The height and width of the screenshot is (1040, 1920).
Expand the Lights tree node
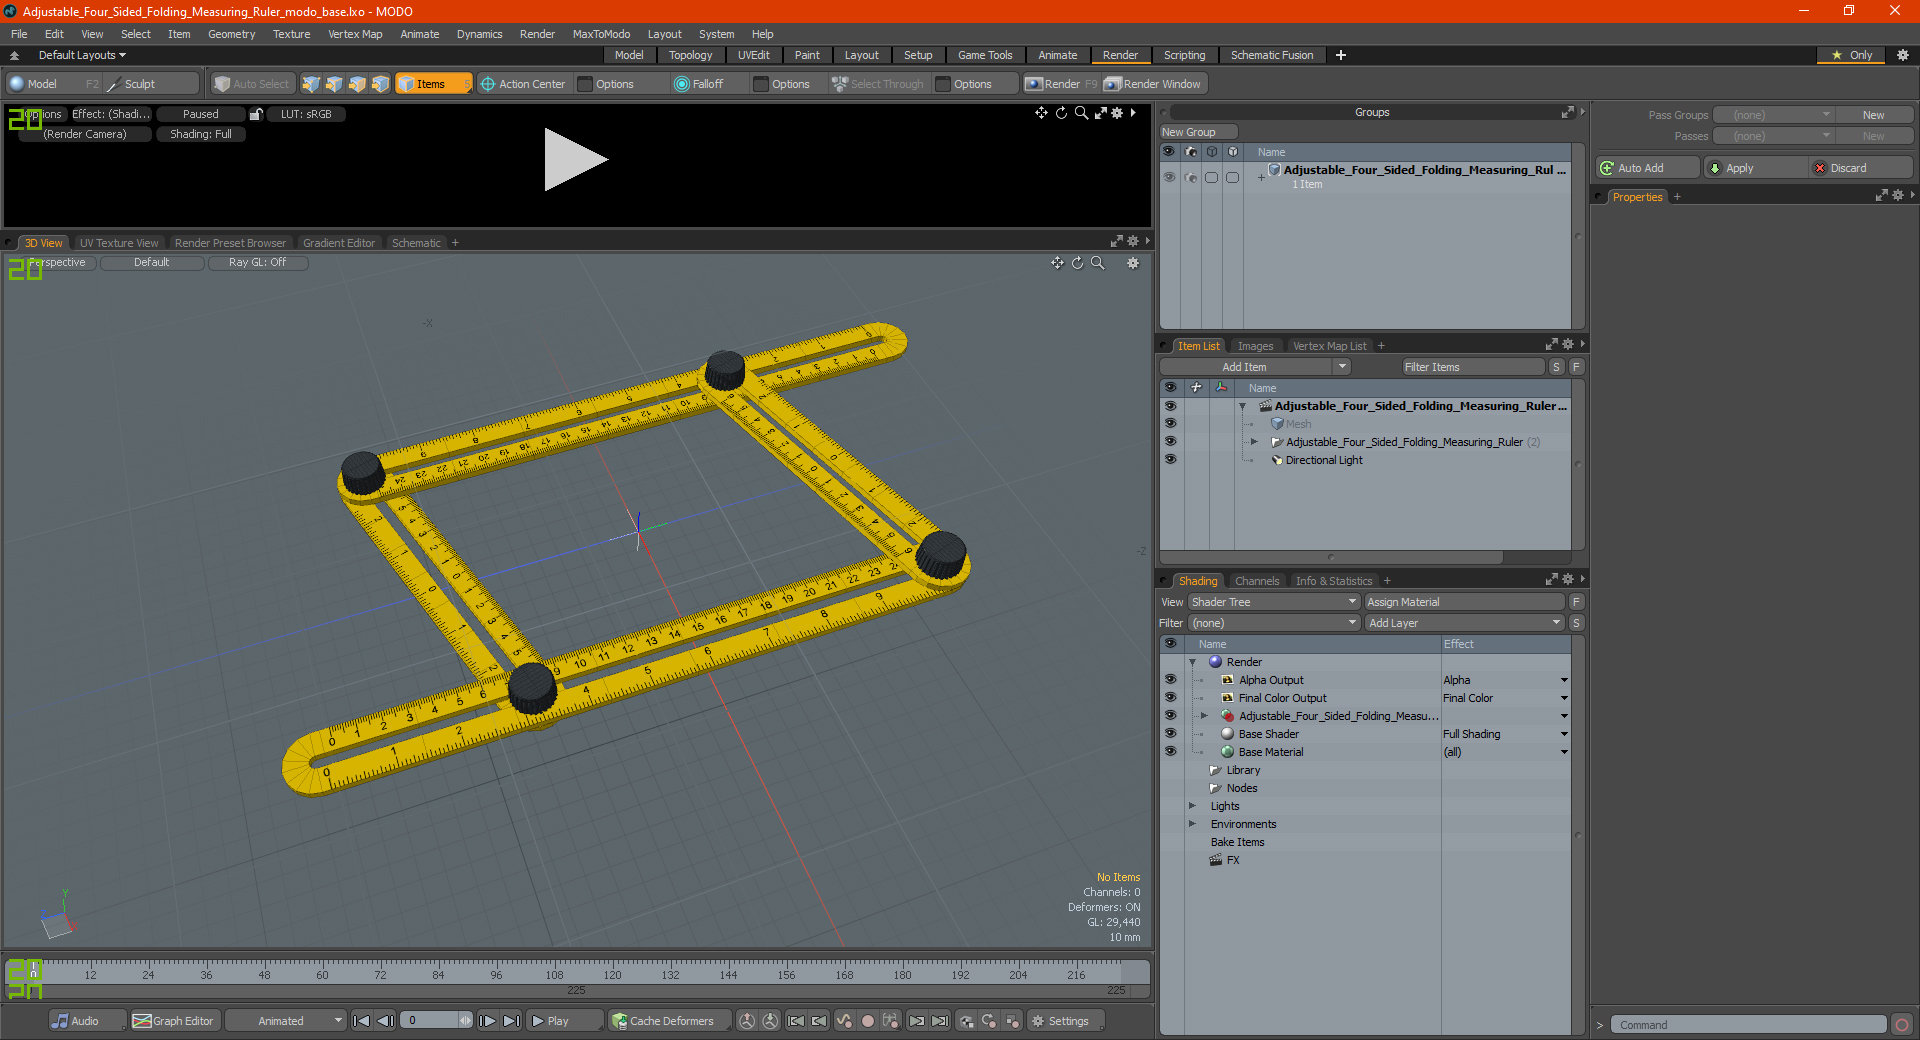[1192, 806]
